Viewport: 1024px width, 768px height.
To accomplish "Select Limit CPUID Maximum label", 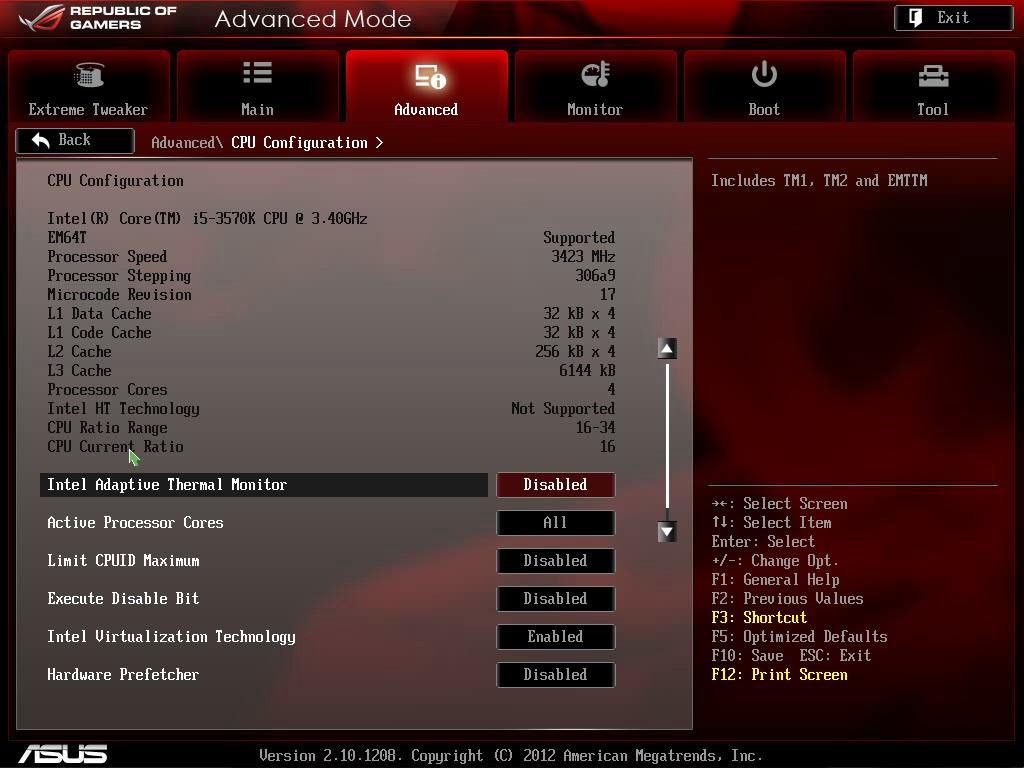I will 123,560.
